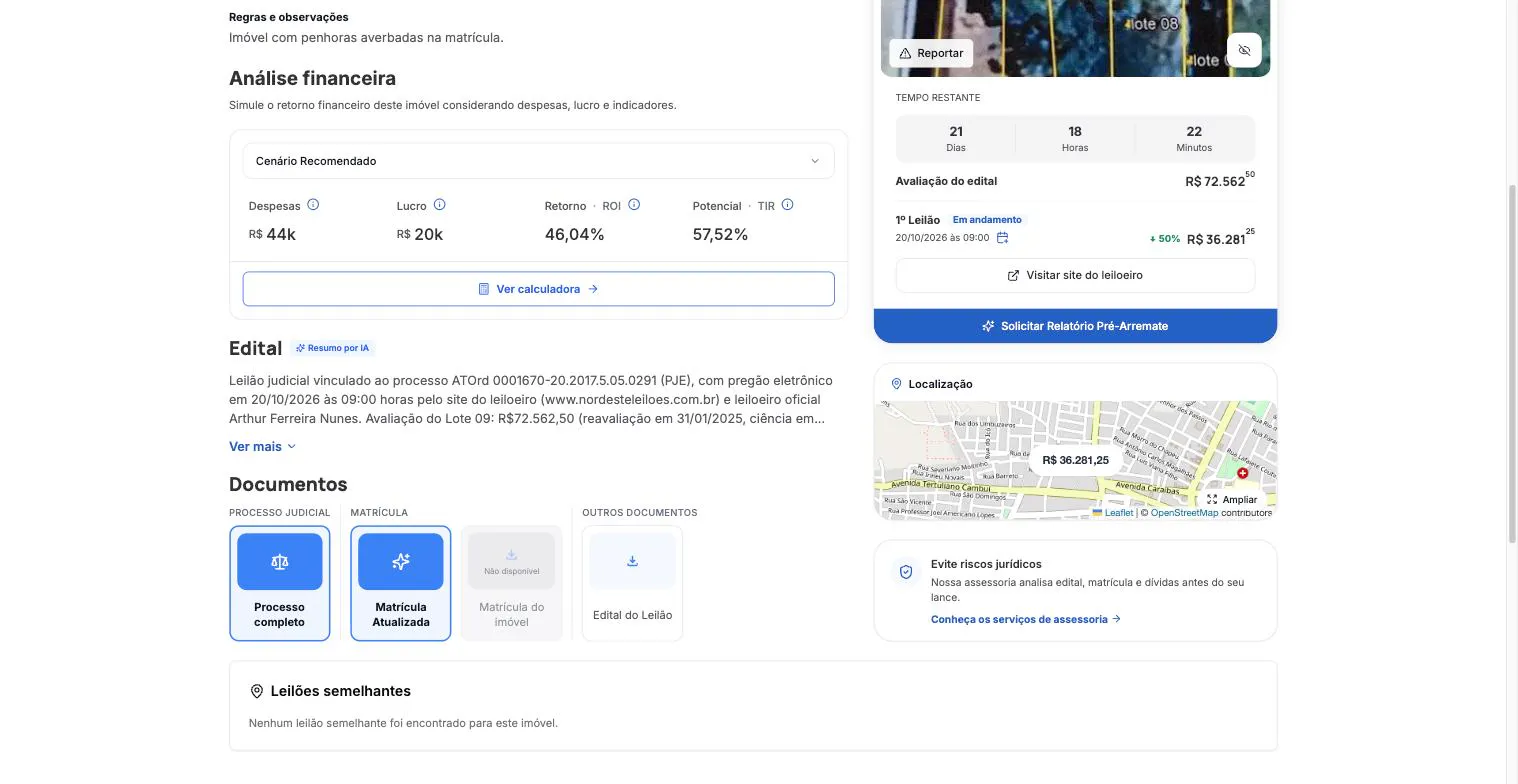Screen dimensions: 1518x784
Task: Open Cenário Recomendado dropdown
Action: [538, 161]
